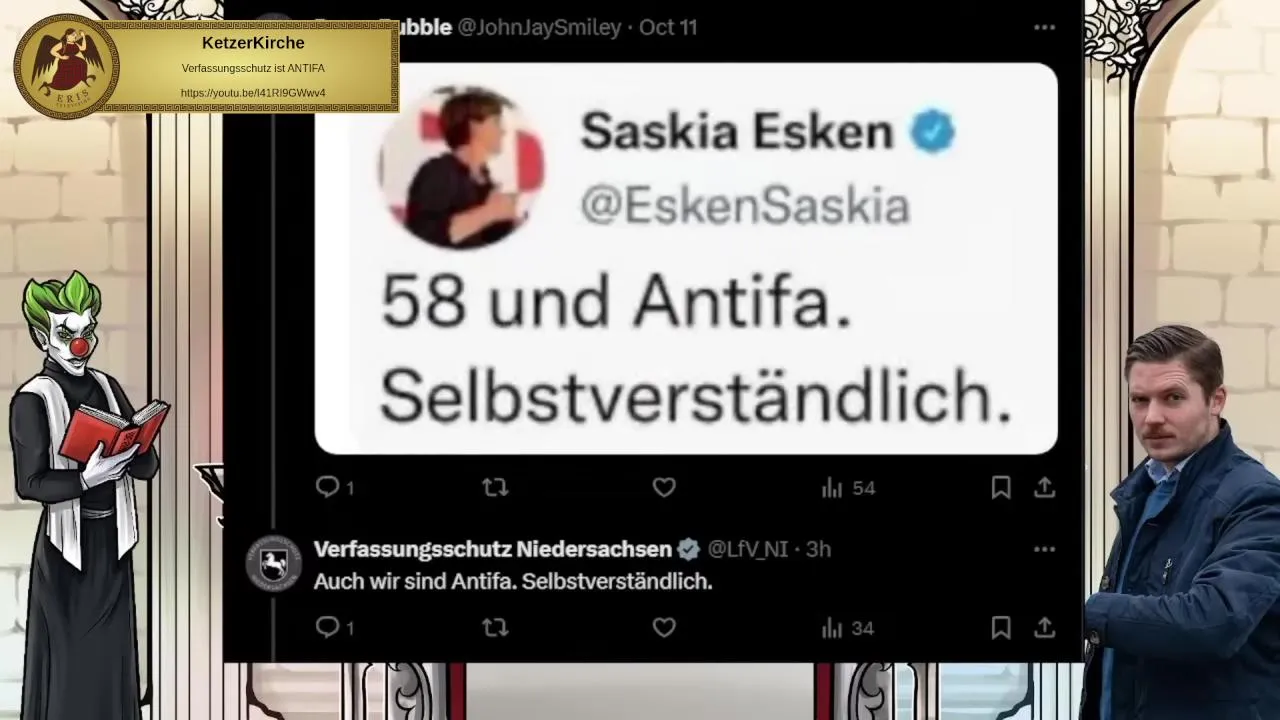Open Verfassungsschutz Niedersachsen profile name
The height and width of the screenshot is (720, 1280).
pyautogui.click(x=493, y=549)
